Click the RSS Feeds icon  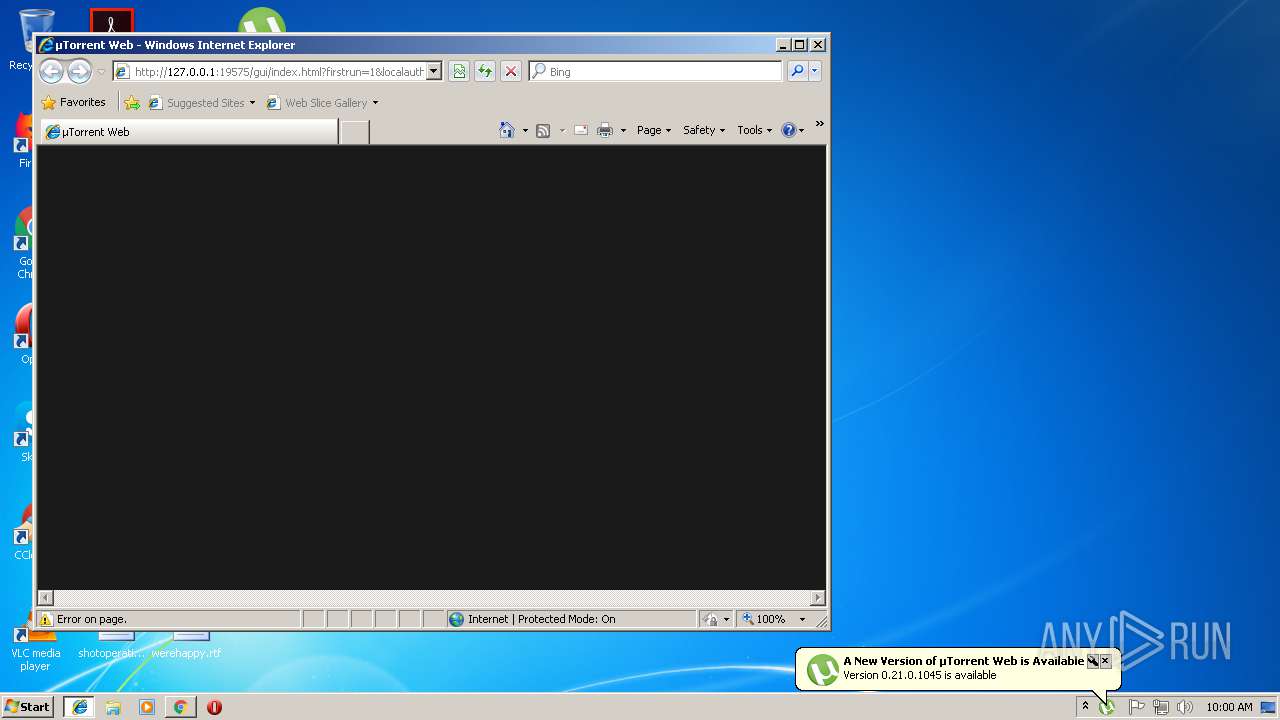point(543,130)
